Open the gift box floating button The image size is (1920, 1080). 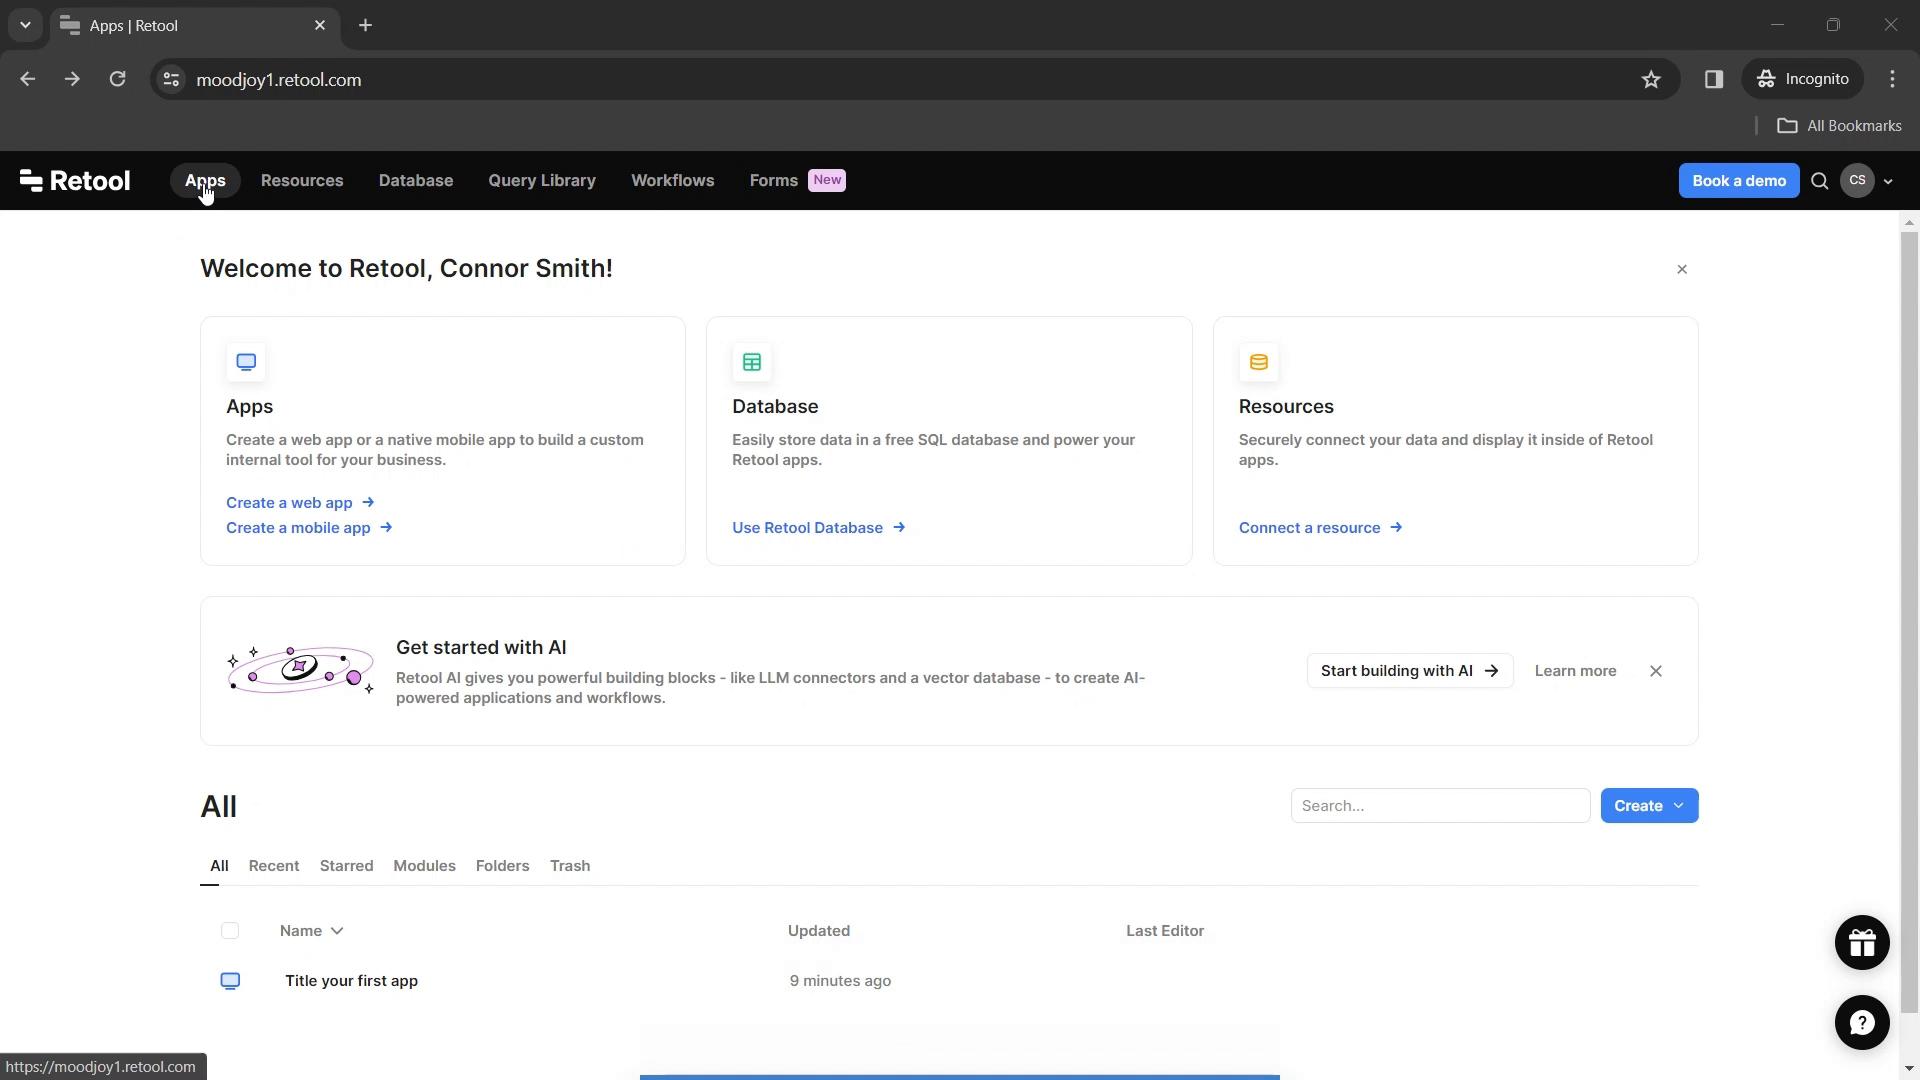click(1862, 943)
